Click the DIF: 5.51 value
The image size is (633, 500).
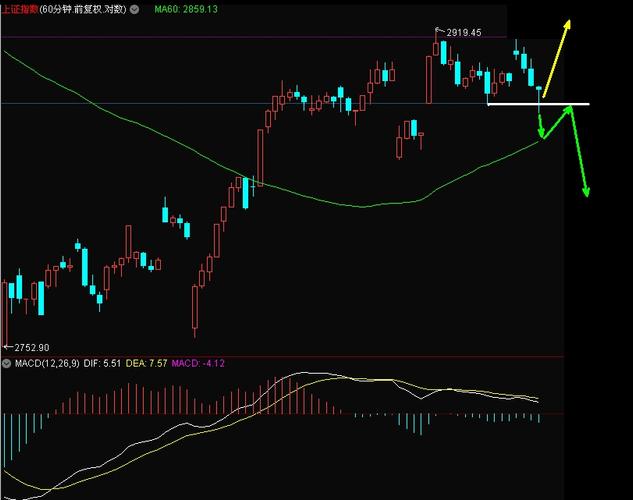(x=102, y=363)
